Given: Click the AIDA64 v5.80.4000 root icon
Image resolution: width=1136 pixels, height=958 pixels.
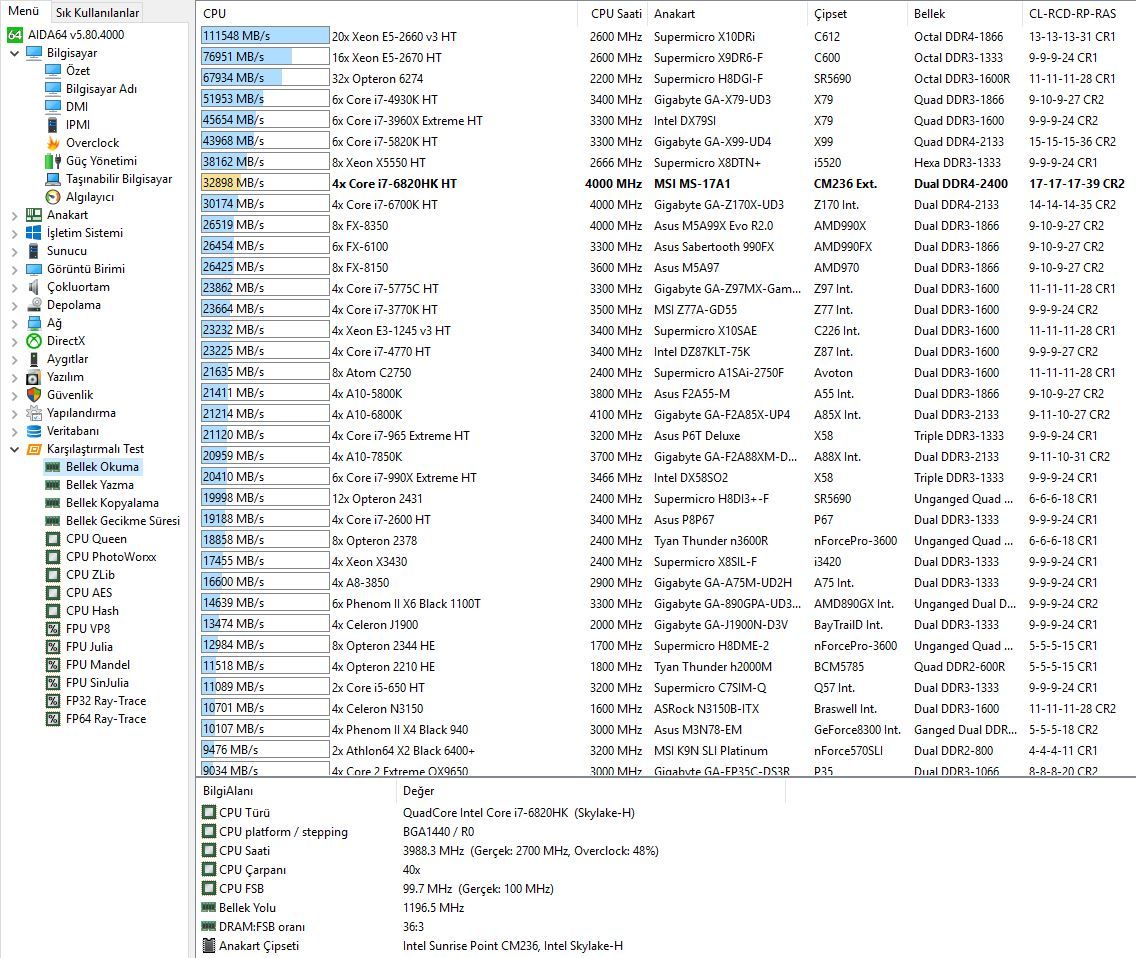Looking at the screenshot, I should [x=14, y=35].
